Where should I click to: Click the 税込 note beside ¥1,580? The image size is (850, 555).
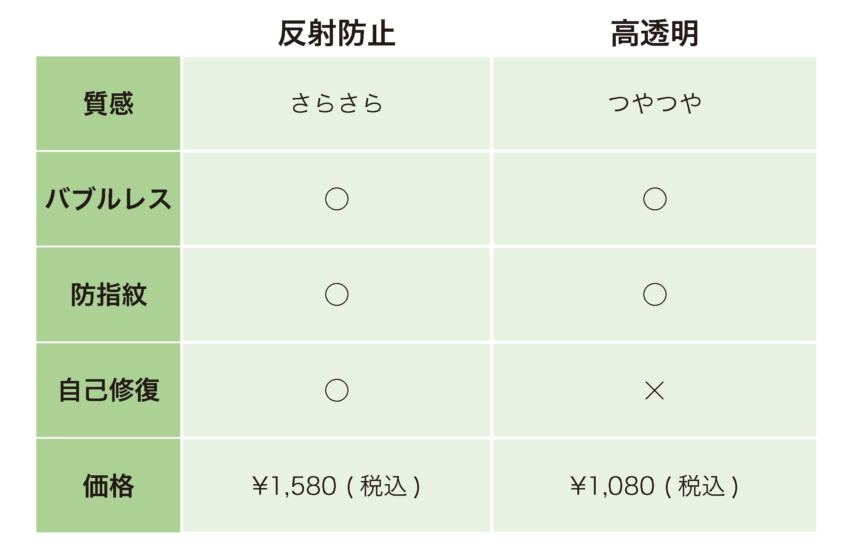[383, 487]
